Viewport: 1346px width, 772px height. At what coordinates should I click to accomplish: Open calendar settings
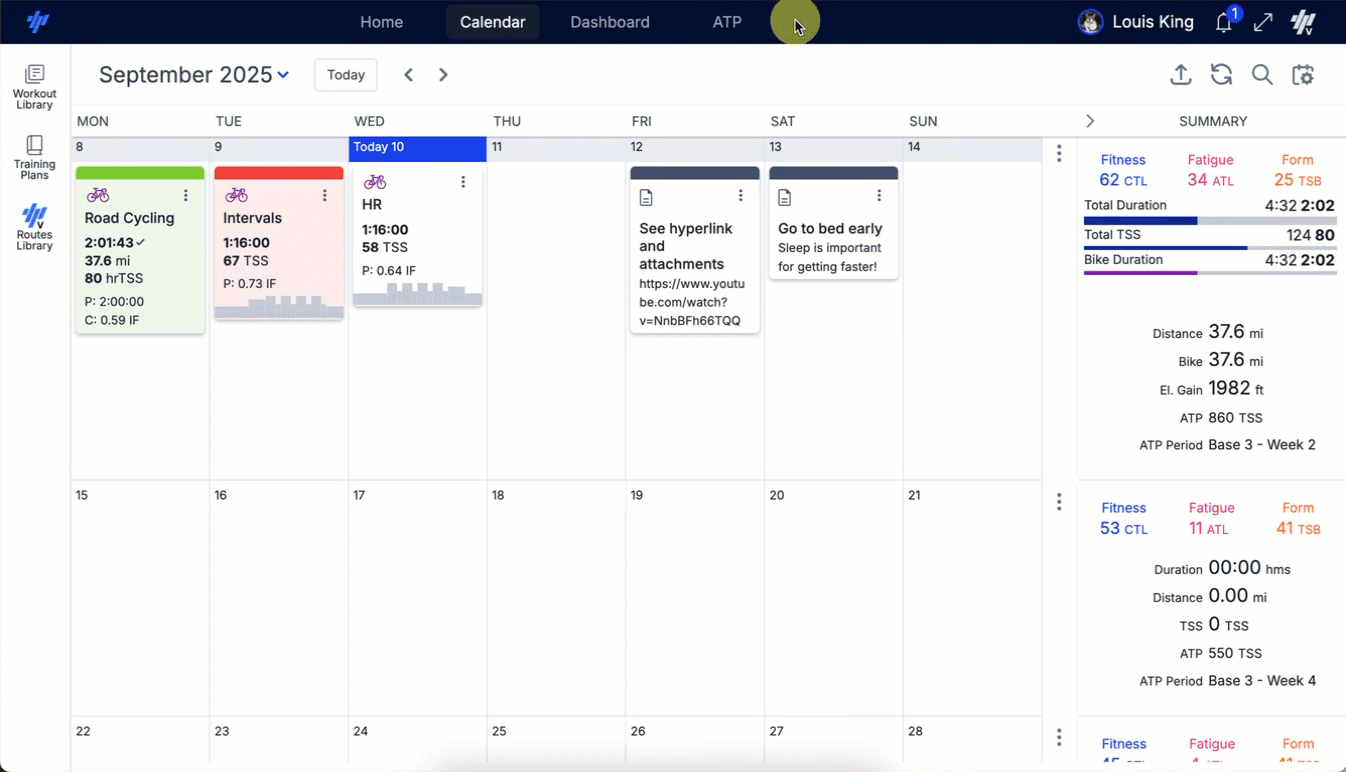(x=1303, y=74)
